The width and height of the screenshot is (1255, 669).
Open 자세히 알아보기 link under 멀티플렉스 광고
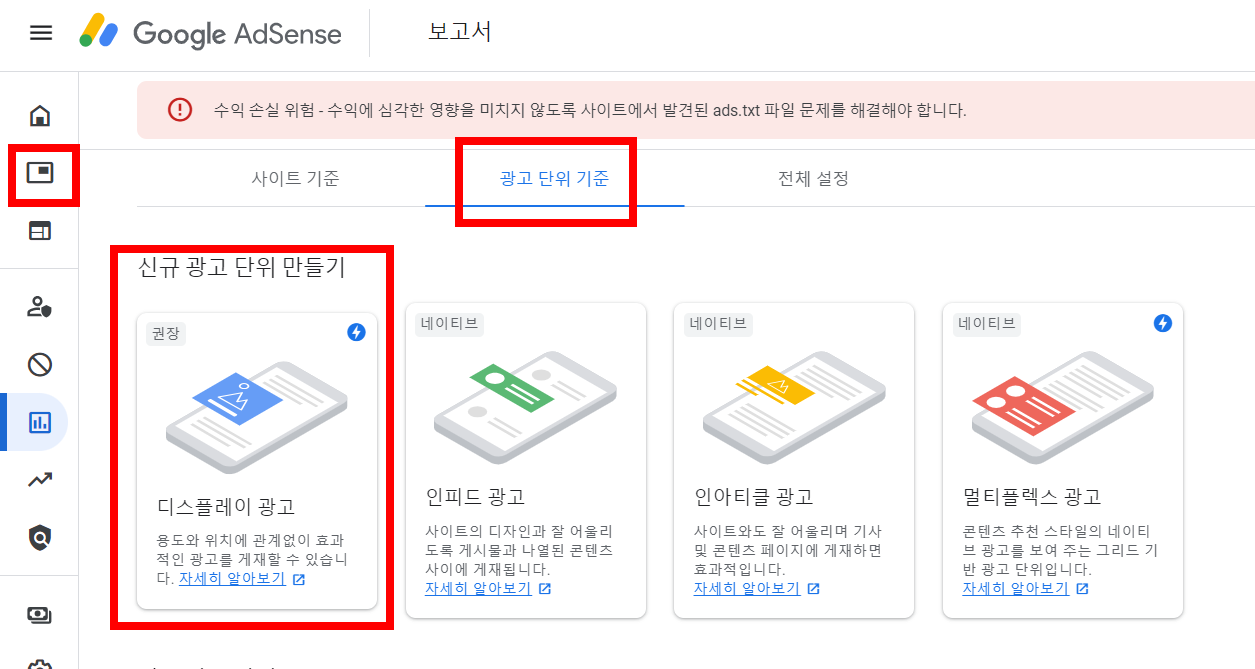(x=1014, y=588)
